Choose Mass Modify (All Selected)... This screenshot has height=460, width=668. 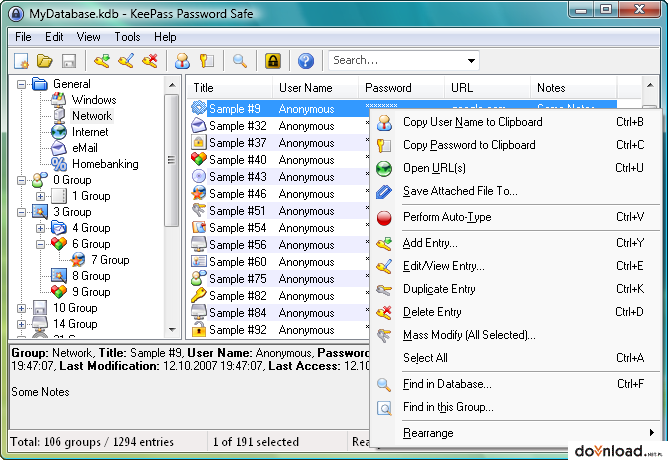point(515,335)
